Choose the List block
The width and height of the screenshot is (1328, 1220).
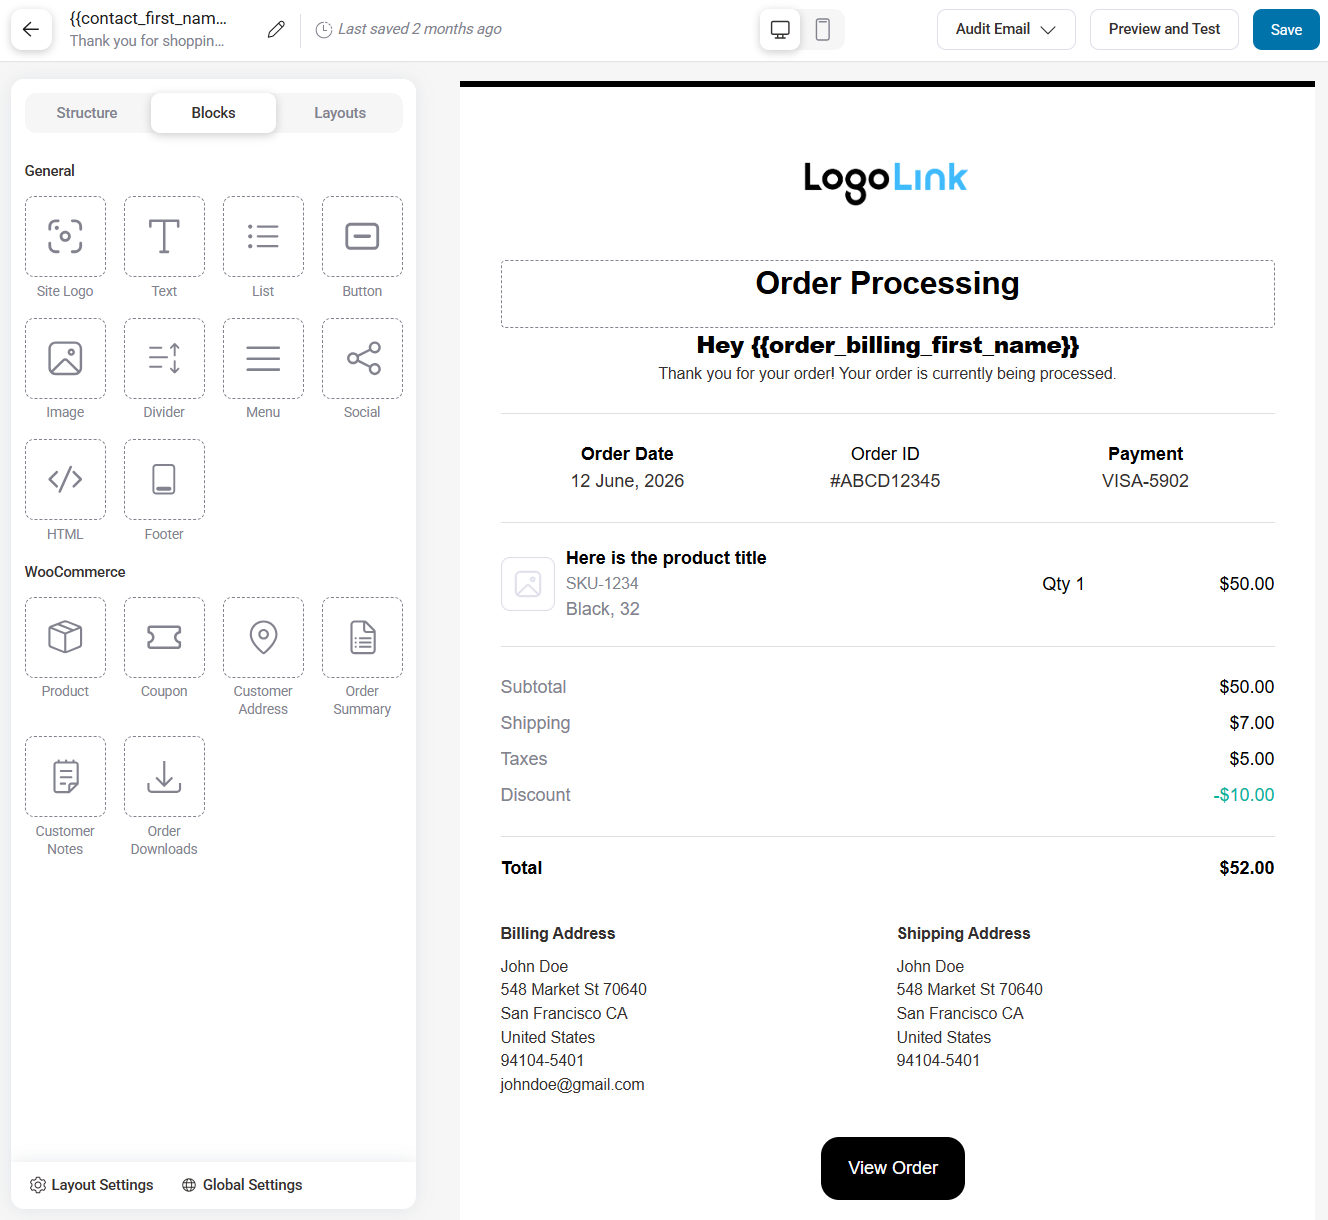pos(263,237)
